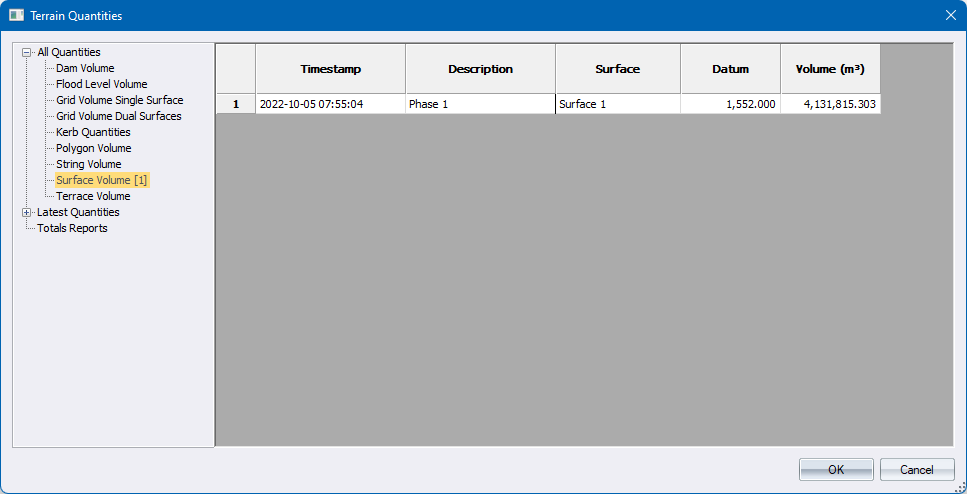The width and height of the screenshot is (967, 494).
Task: Choose Polygon Volume tree item
Action: click(93, 148)
